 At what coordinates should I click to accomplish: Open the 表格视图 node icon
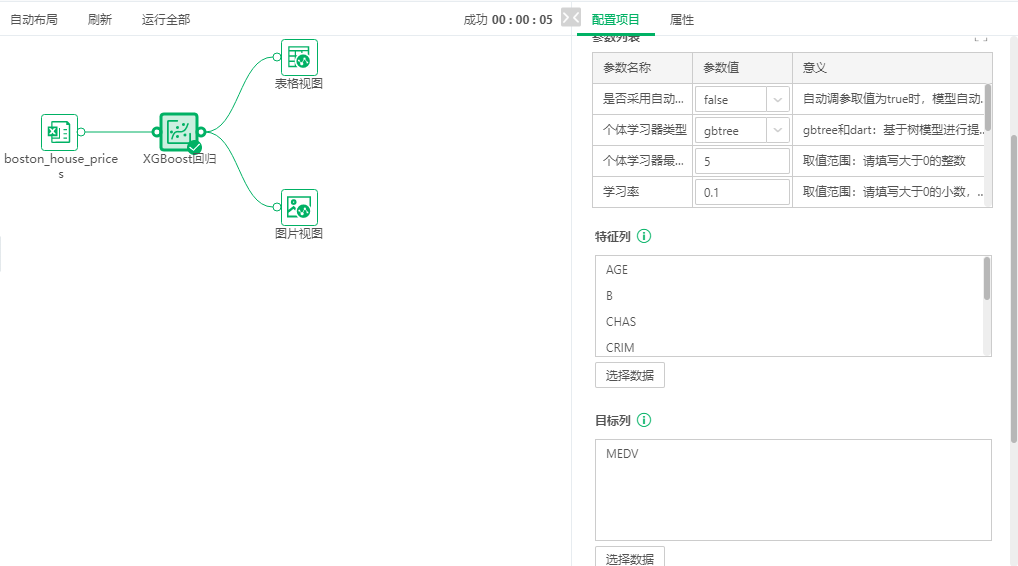coord(299,57)
